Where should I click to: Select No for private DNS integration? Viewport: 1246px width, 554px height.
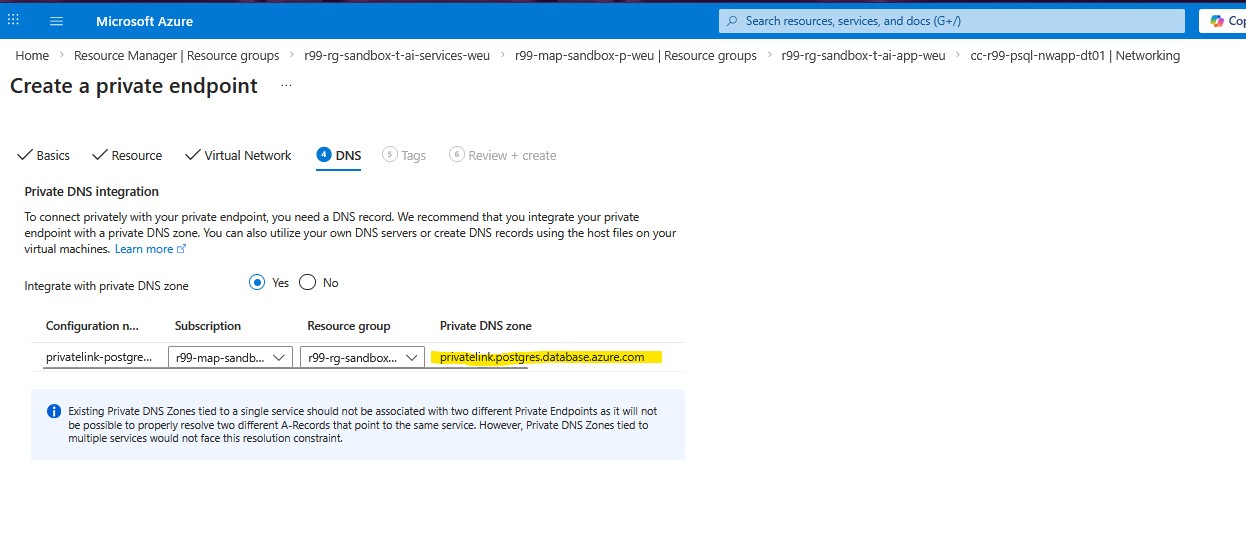pos(307,283)
